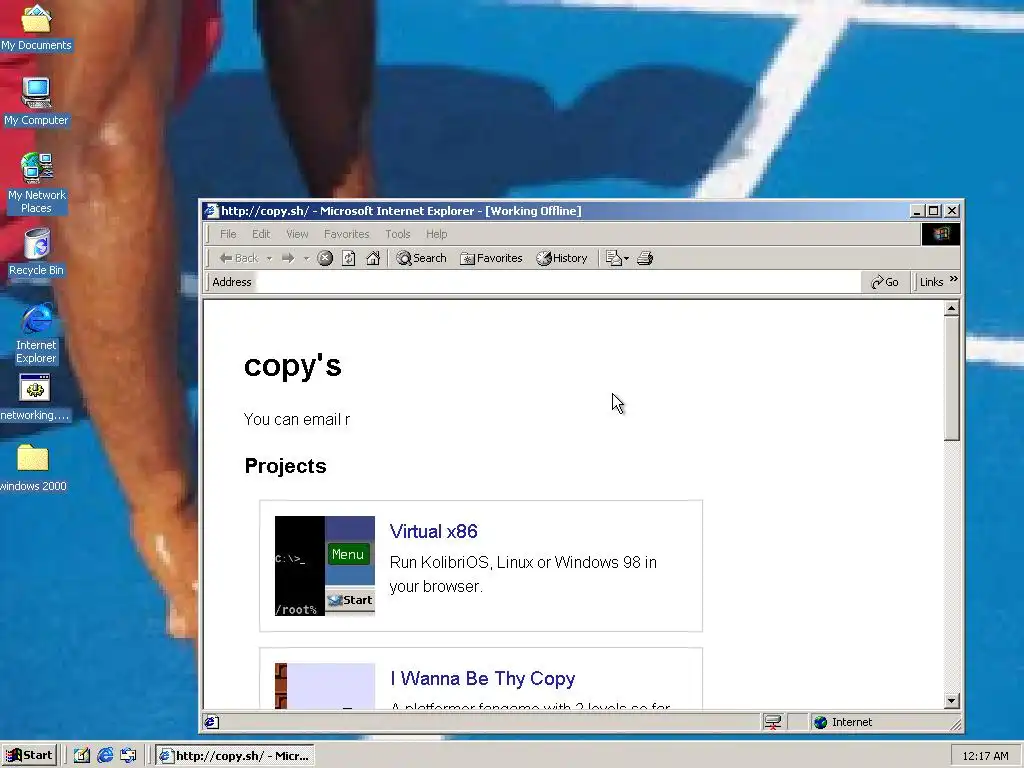Open the View menu

click(297, 234)
